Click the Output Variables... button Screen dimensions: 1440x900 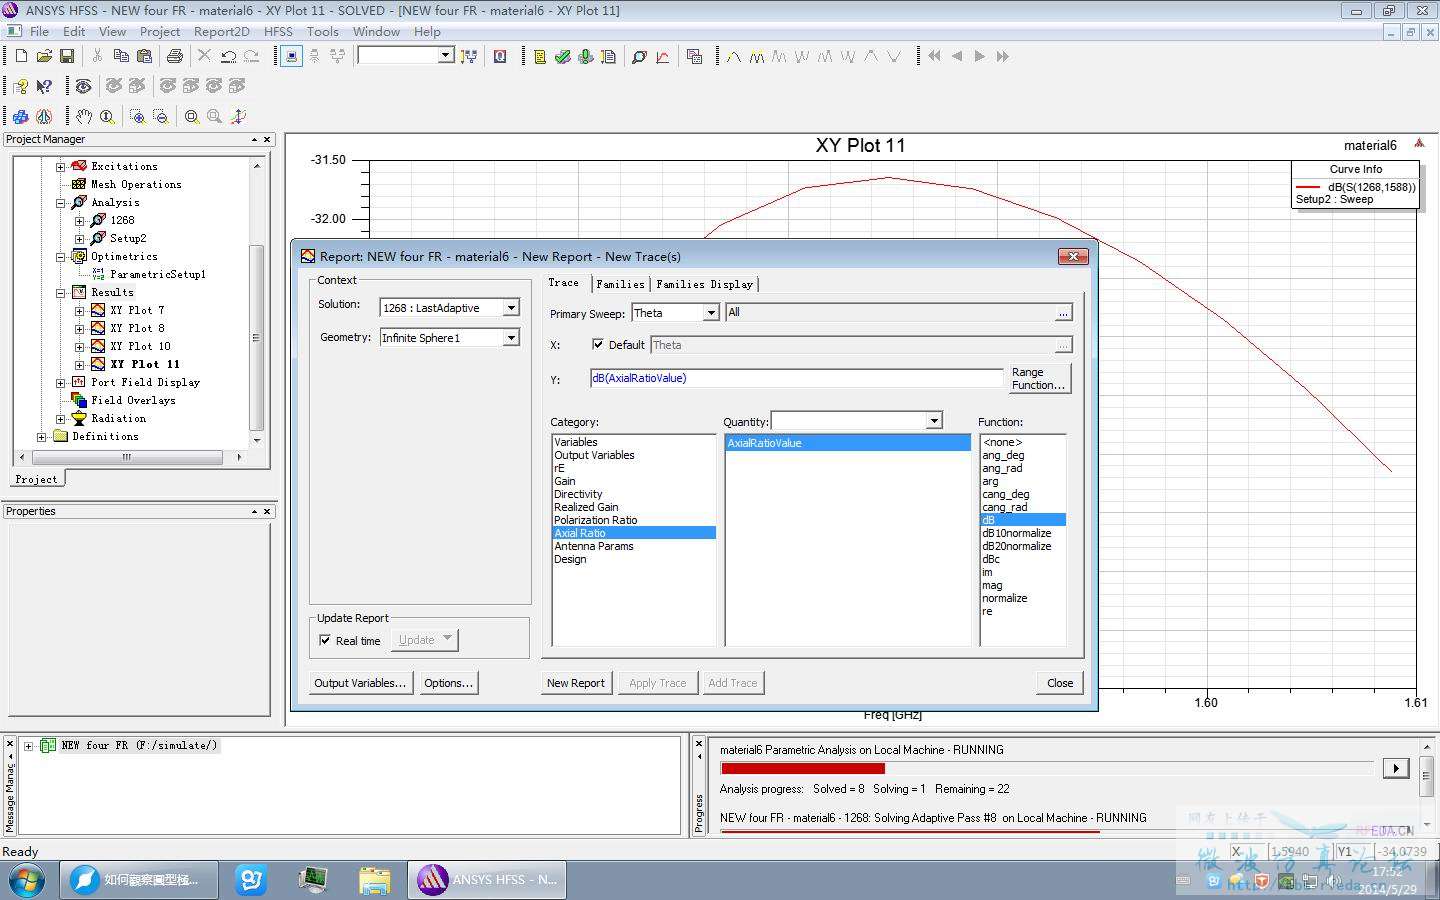(x=360, y=683)
